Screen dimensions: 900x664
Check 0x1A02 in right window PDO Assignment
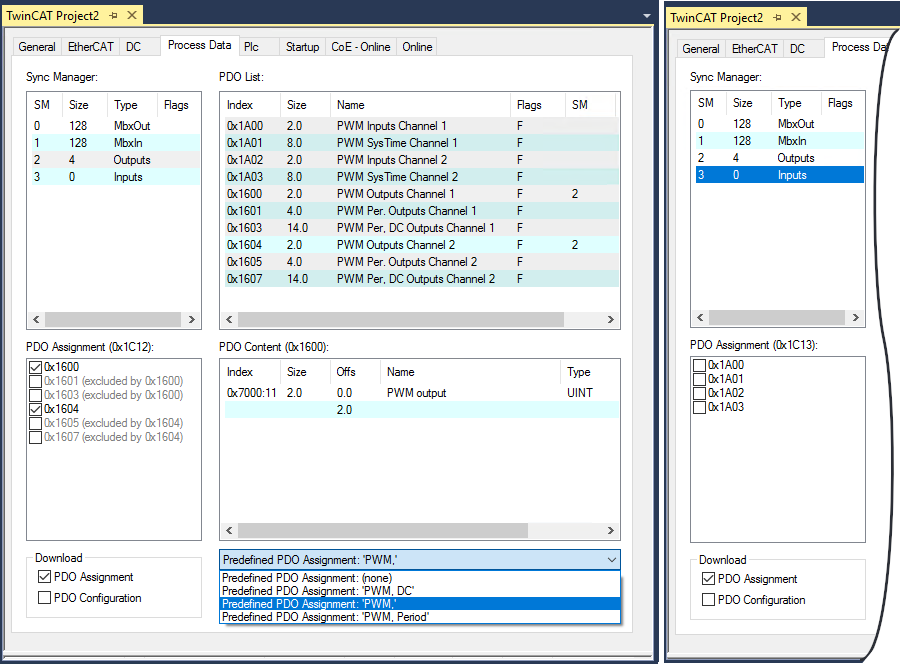click(x=699, y=393)
